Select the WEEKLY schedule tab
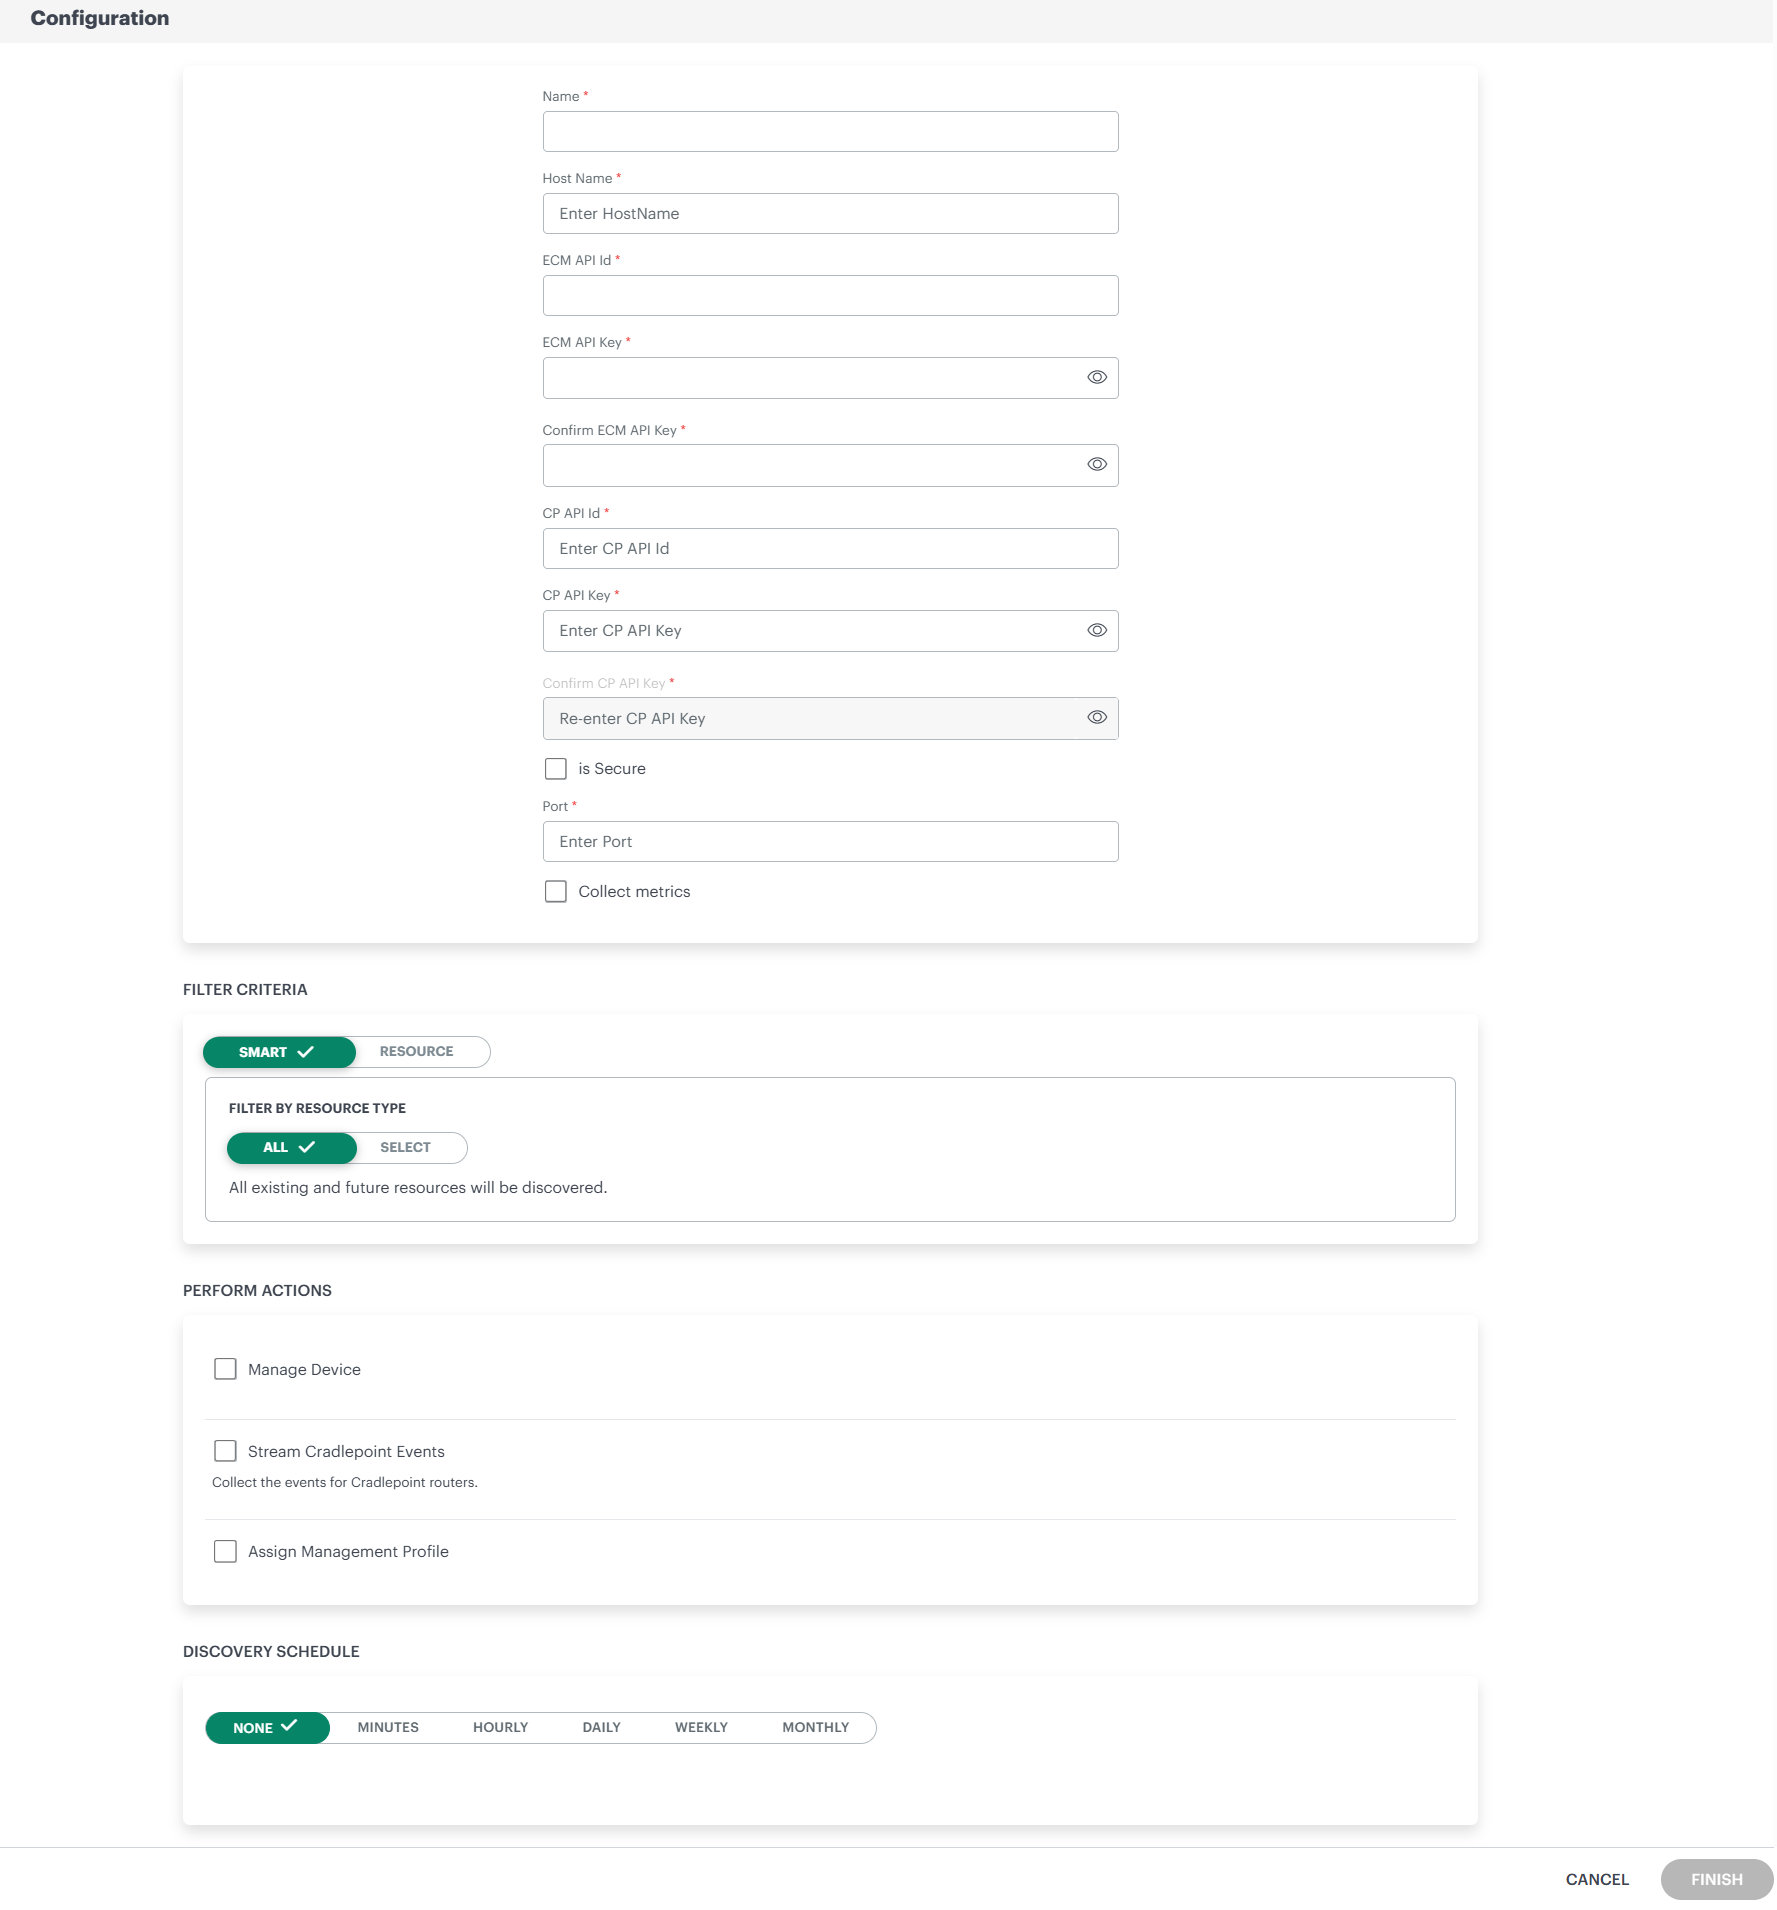Screen dimensions: 1777x1910 pyautogui.click(x=701, y=1727)
